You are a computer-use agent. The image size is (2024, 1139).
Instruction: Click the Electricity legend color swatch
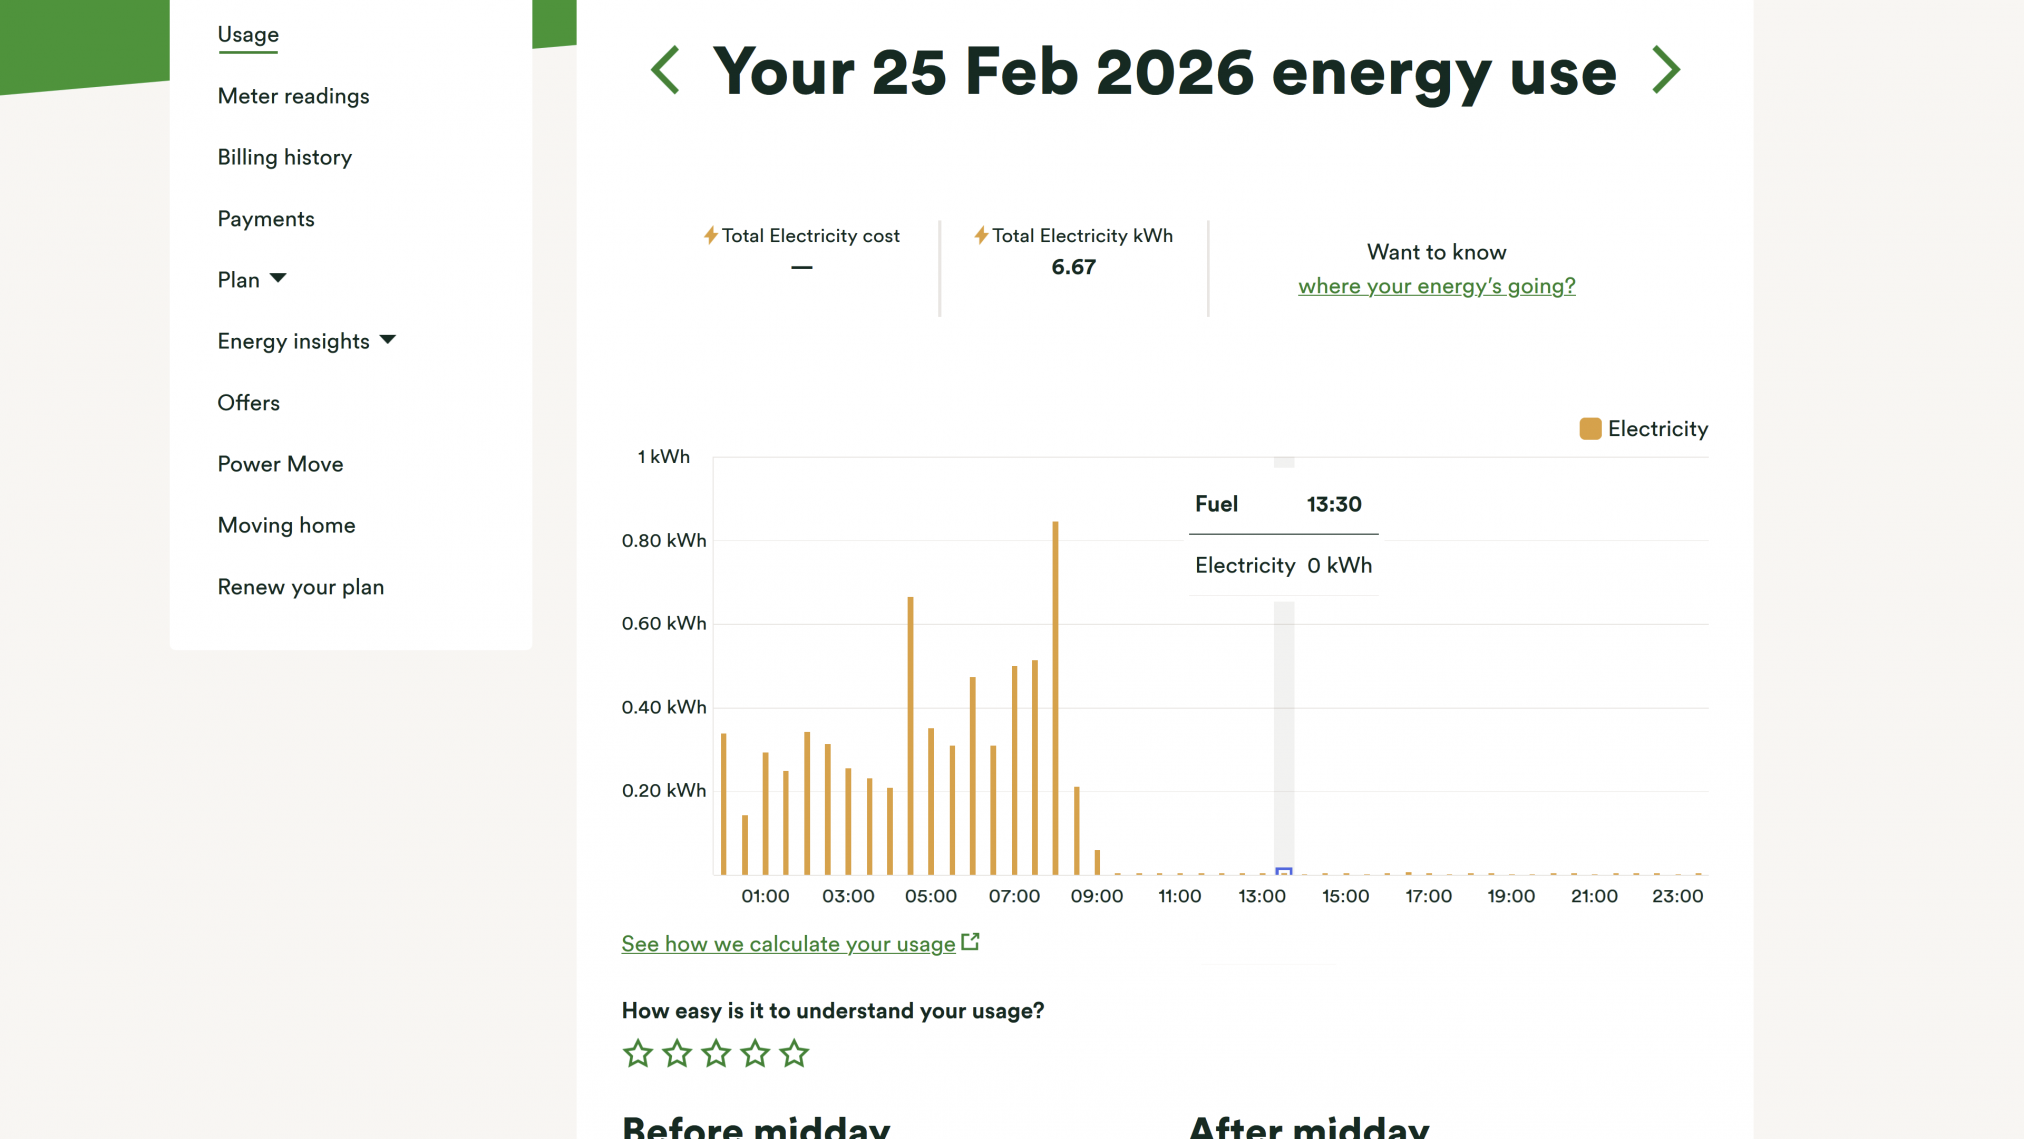pos(1589,428)
